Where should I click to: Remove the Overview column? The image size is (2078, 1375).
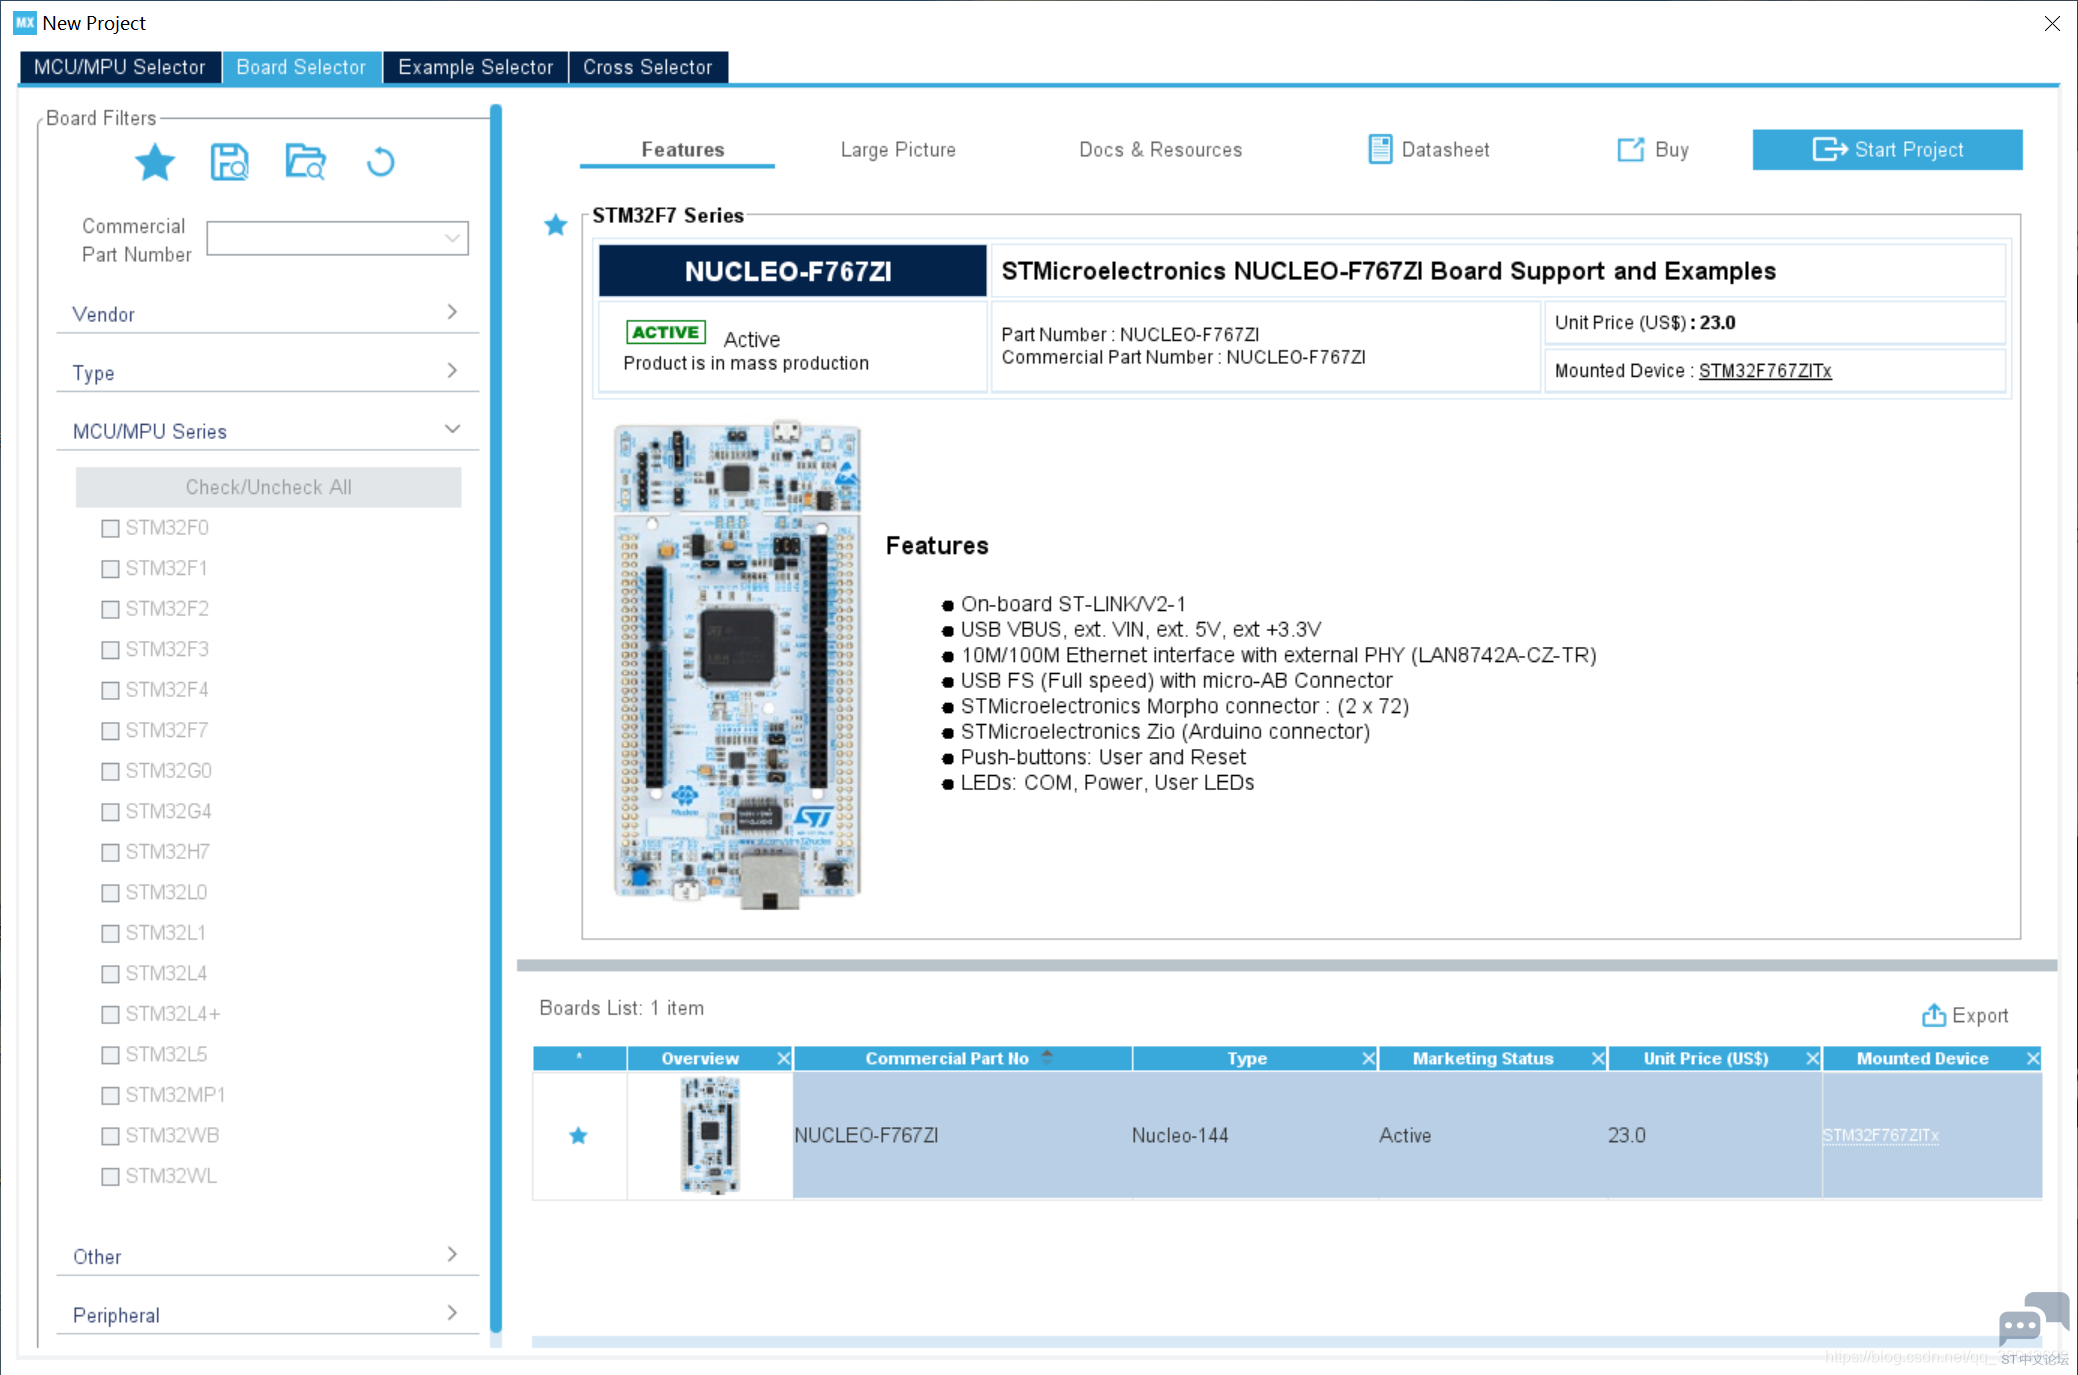click(784, 1058)
